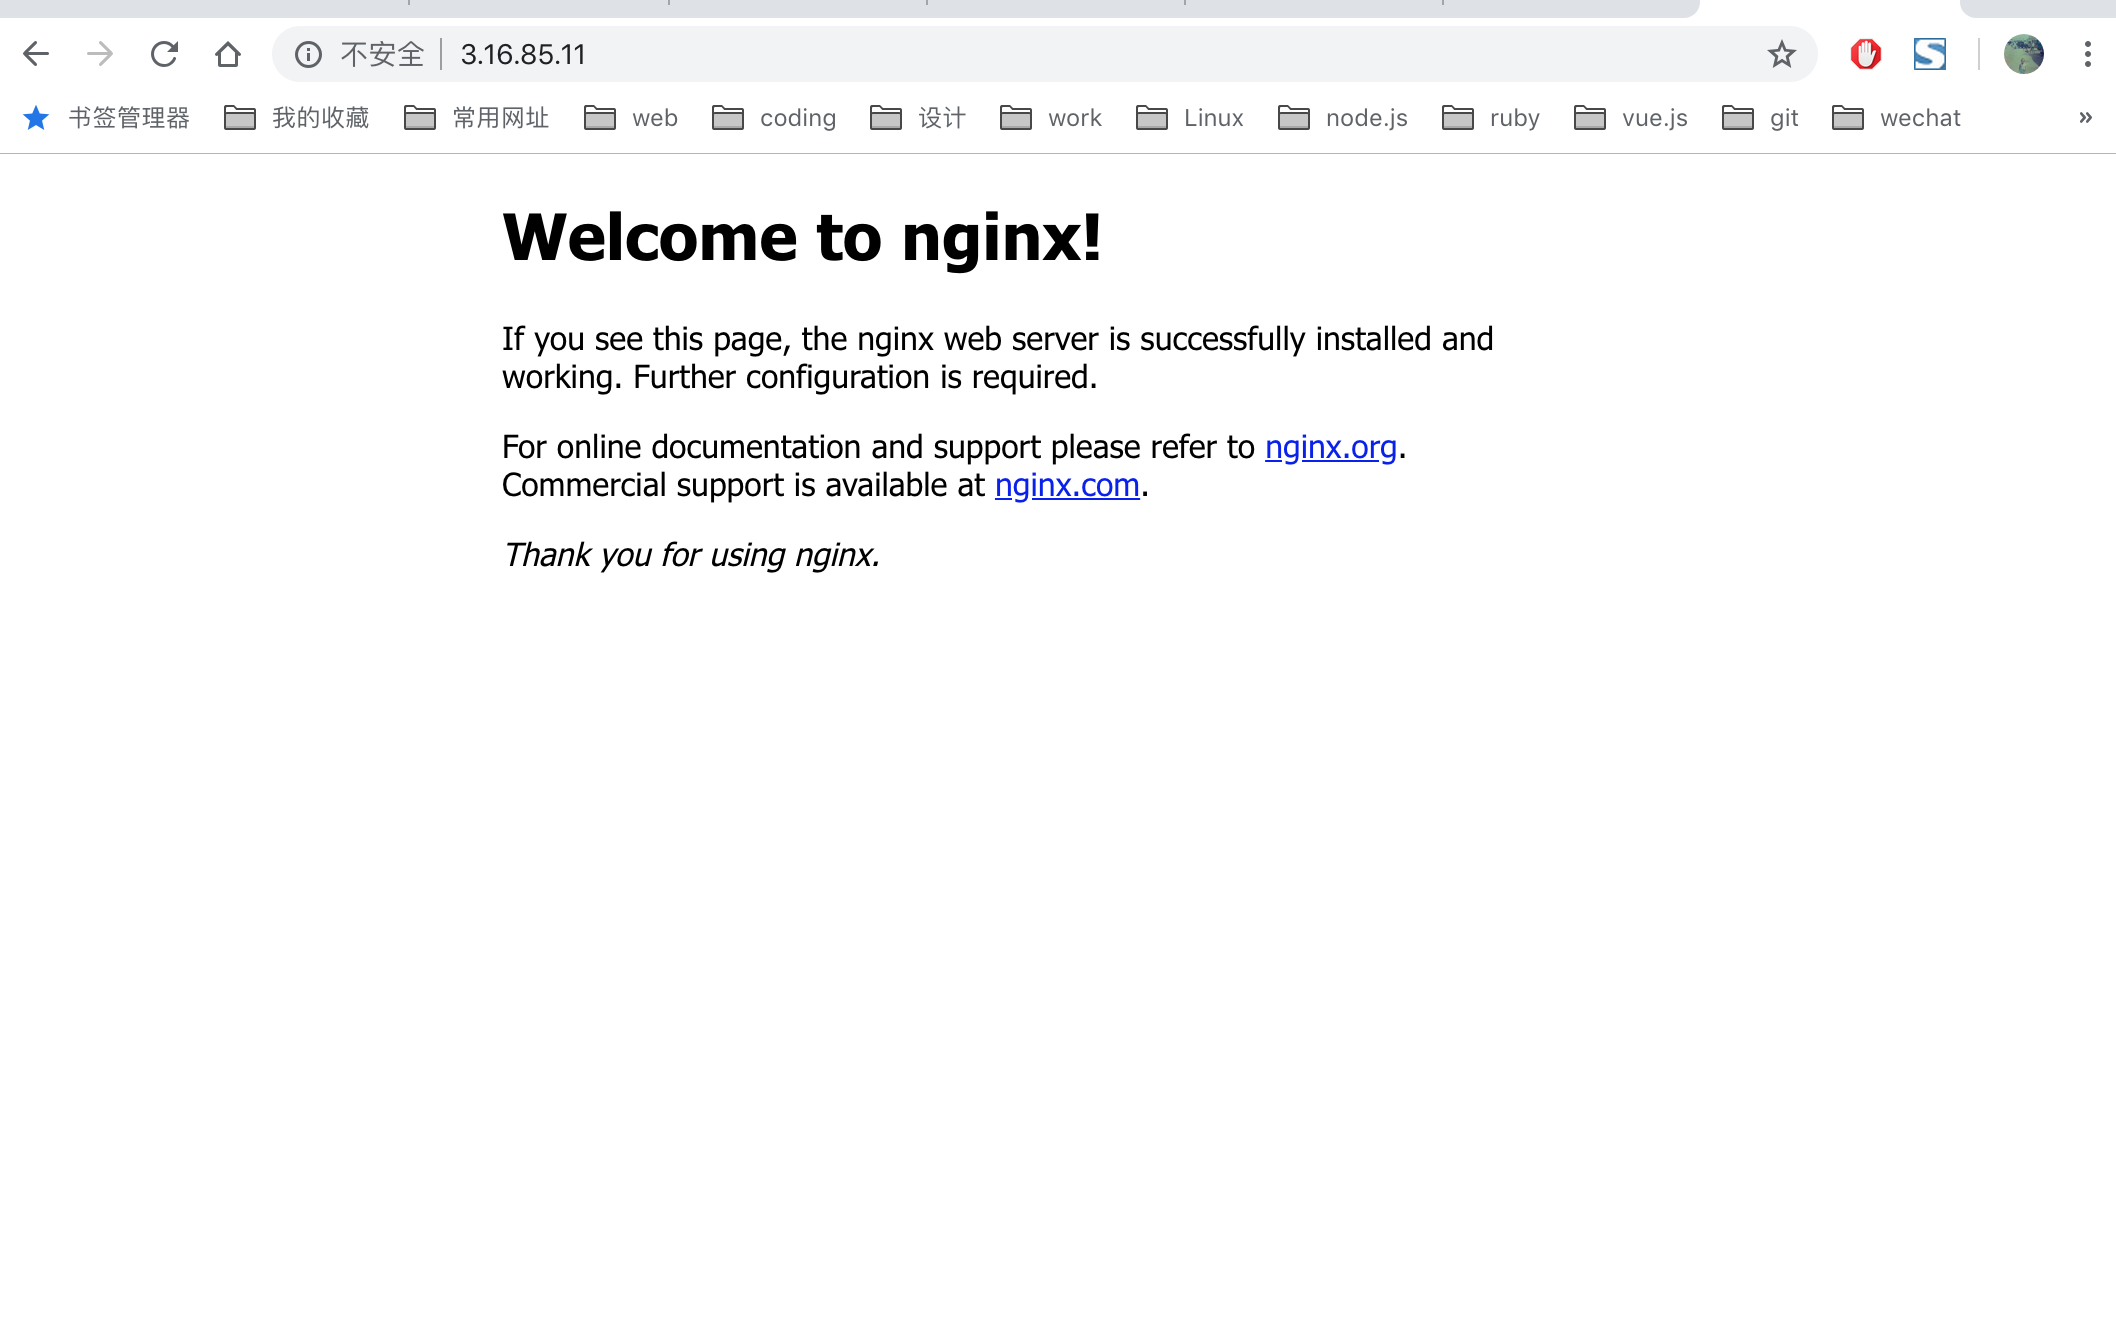Go to the browser home page
2116x1320 pixels.
[x=228, y=54]
